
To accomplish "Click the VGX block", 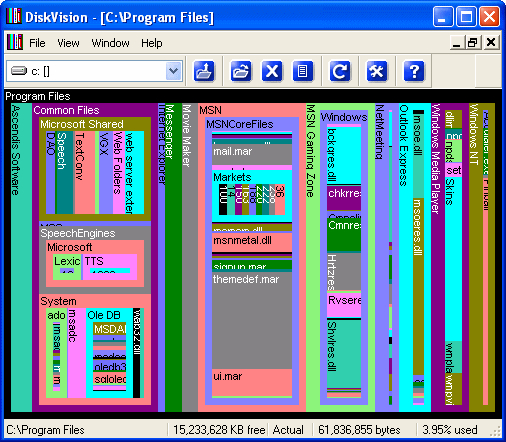I will (106, 172).
